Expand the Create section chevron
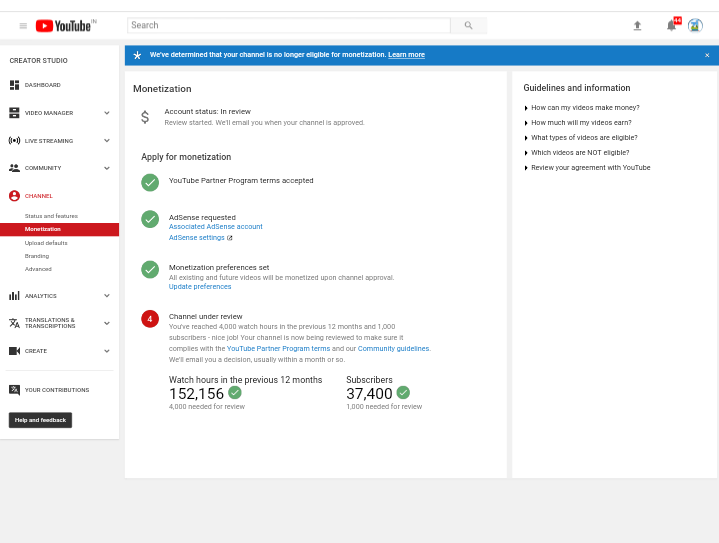 pyautogui.click(x=107, y=351)
